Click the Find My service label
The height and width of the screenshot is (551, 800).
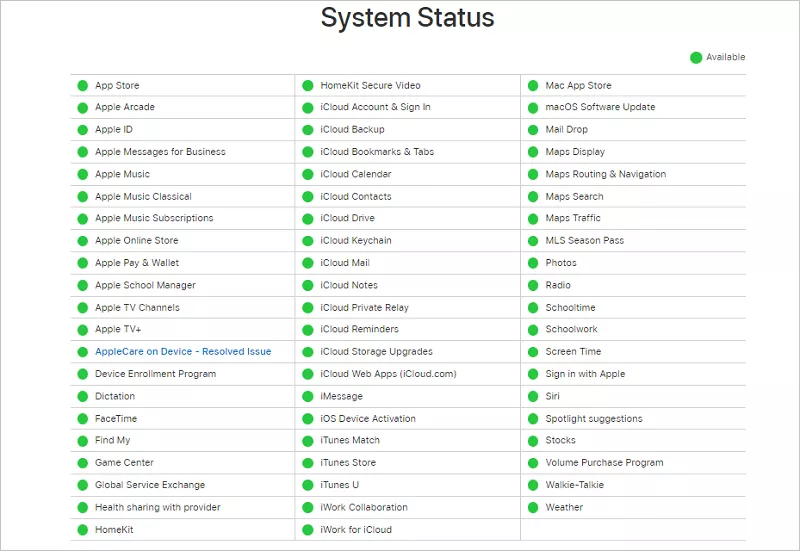point(112,440)
